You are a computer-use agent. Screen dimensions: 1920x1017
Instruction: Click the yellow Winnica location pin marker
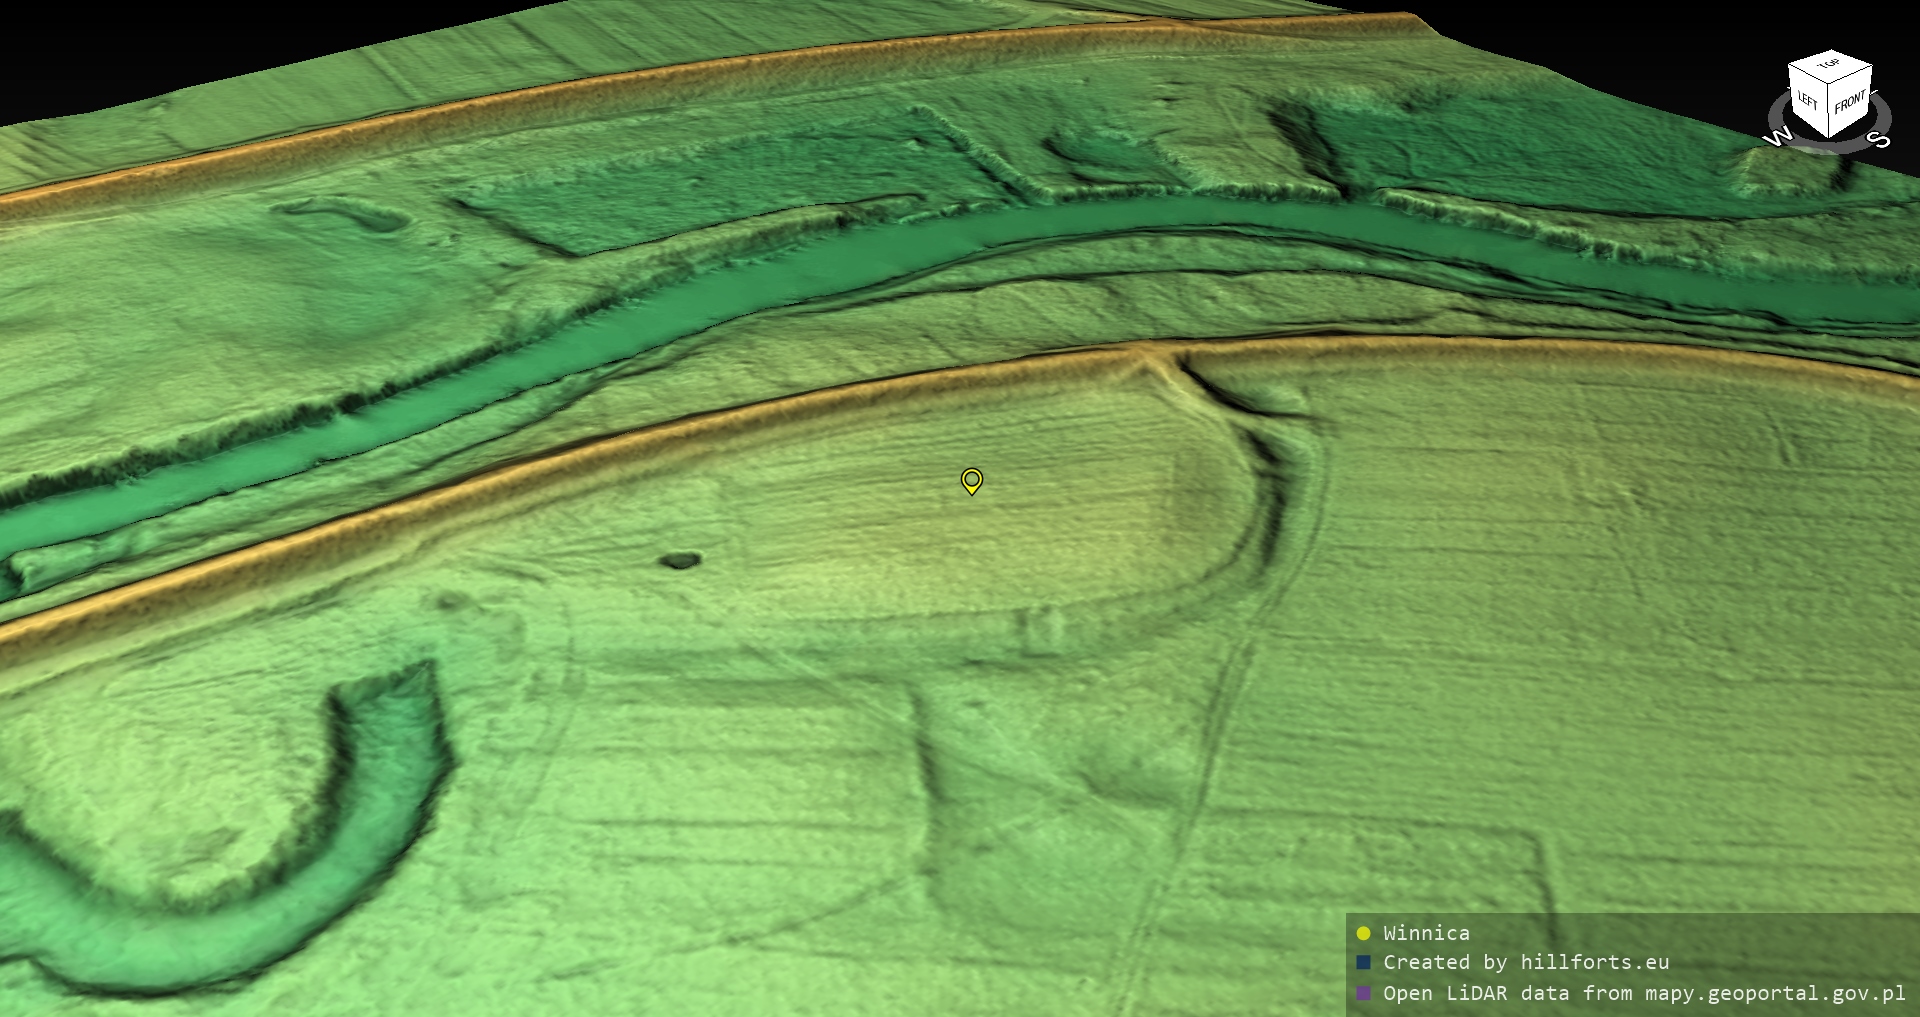click(x=971, y=481)
